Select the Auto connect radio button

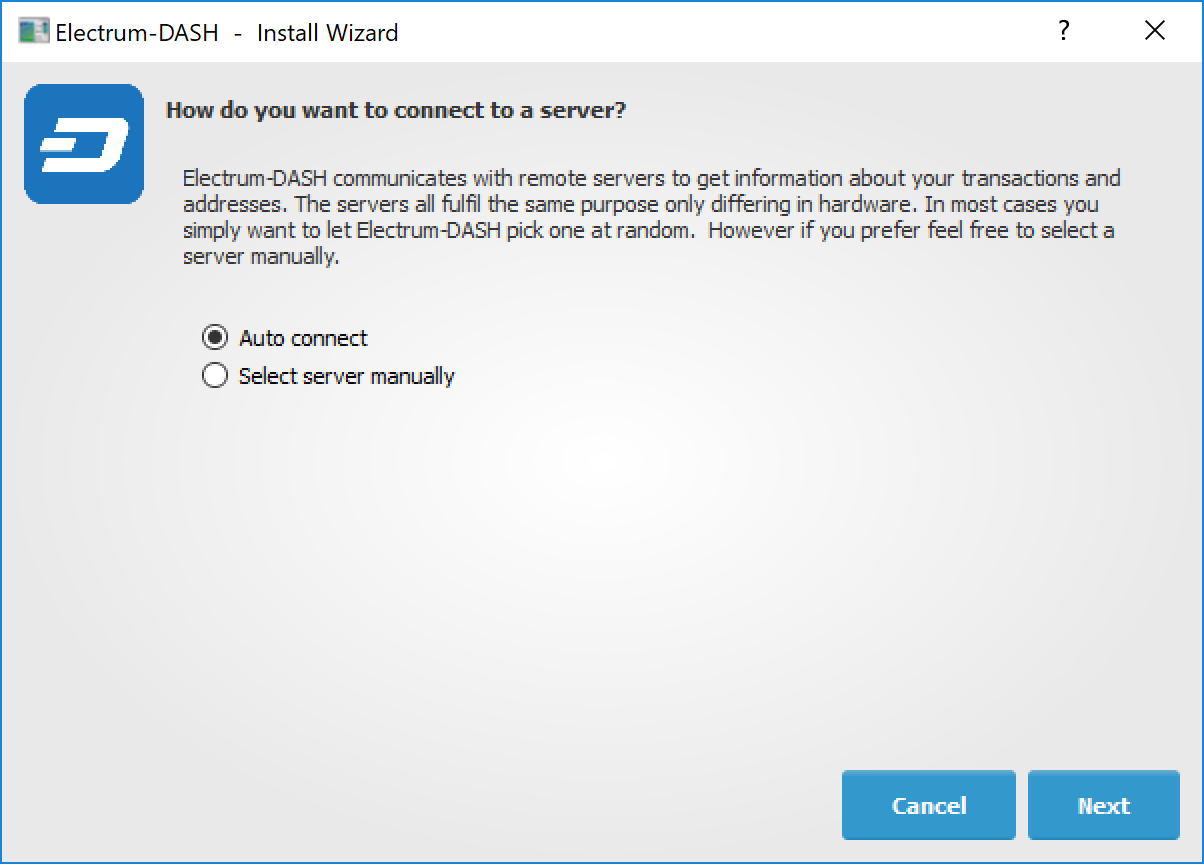(215, 338)
